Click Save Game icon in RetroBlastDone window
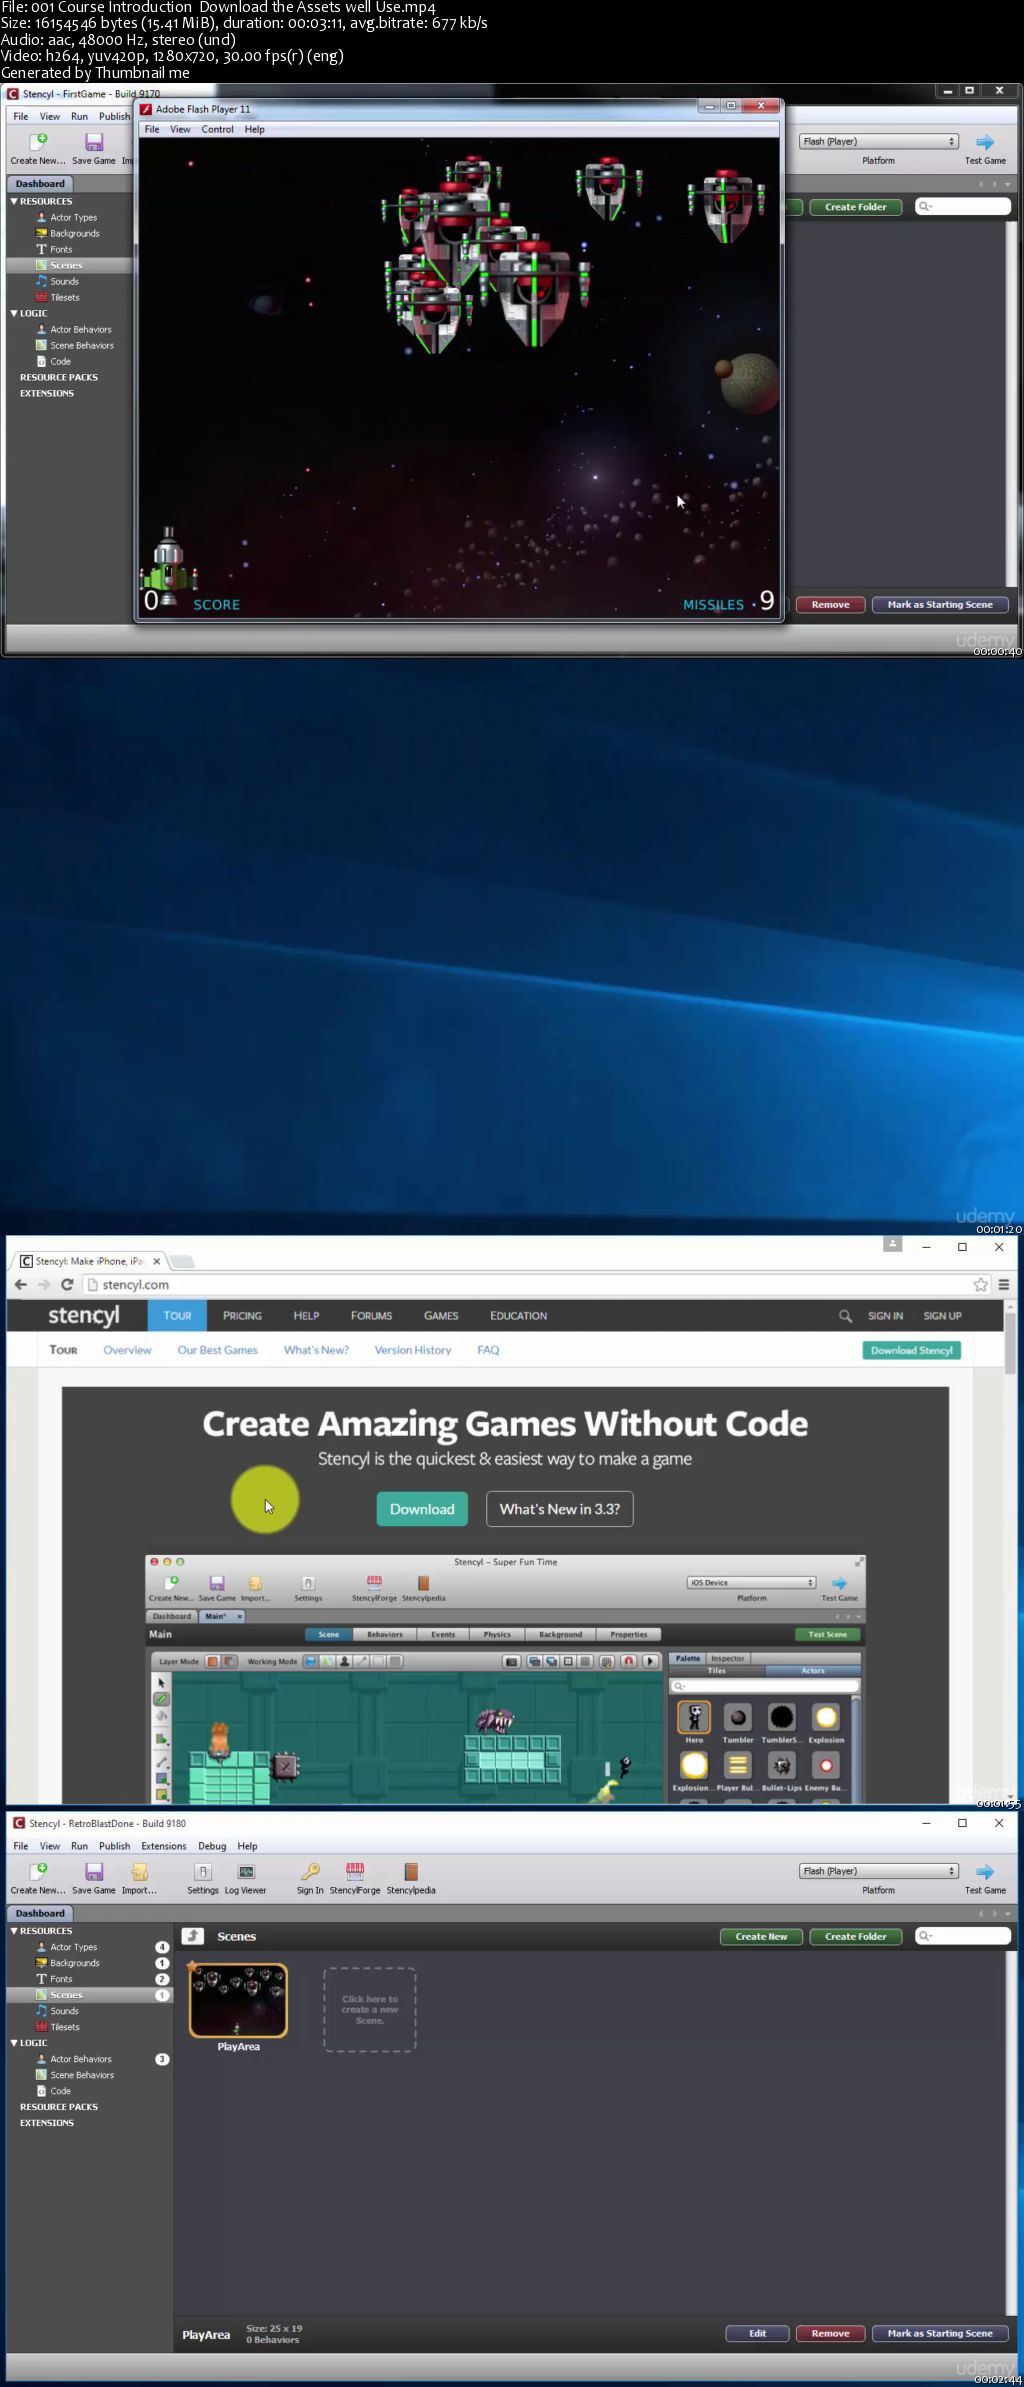The height and width of the screenshot is (2387, 1024). tap(94, 1871)
